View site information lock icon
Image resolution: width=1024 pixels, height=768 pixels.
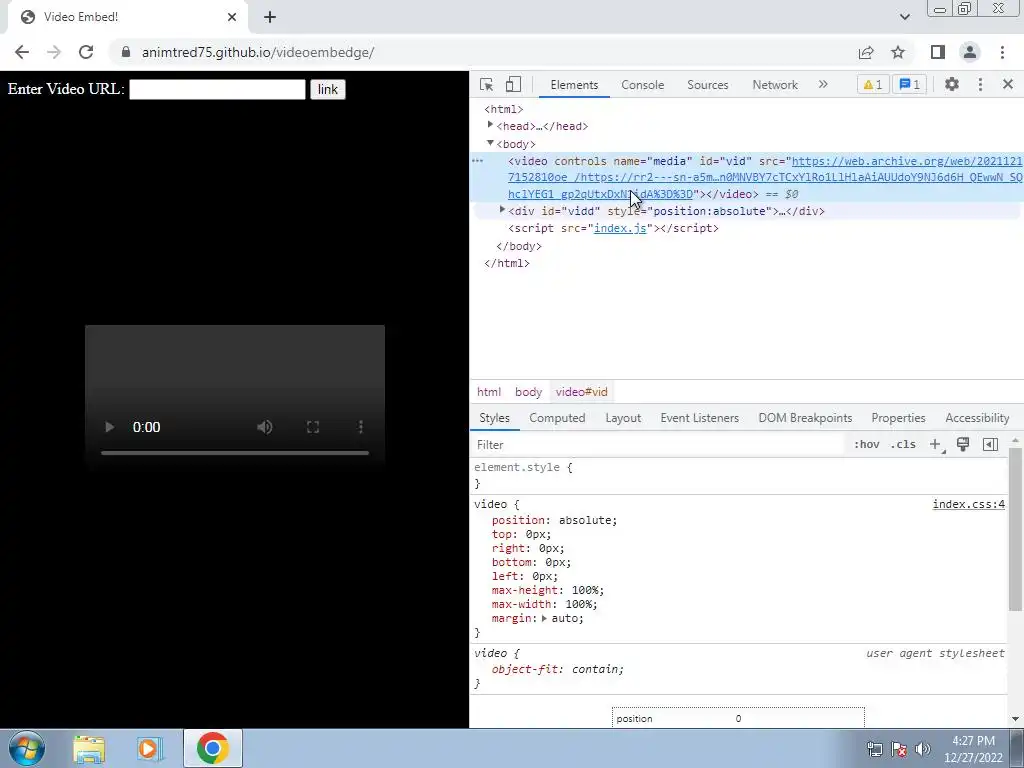(x=126, y=52)
